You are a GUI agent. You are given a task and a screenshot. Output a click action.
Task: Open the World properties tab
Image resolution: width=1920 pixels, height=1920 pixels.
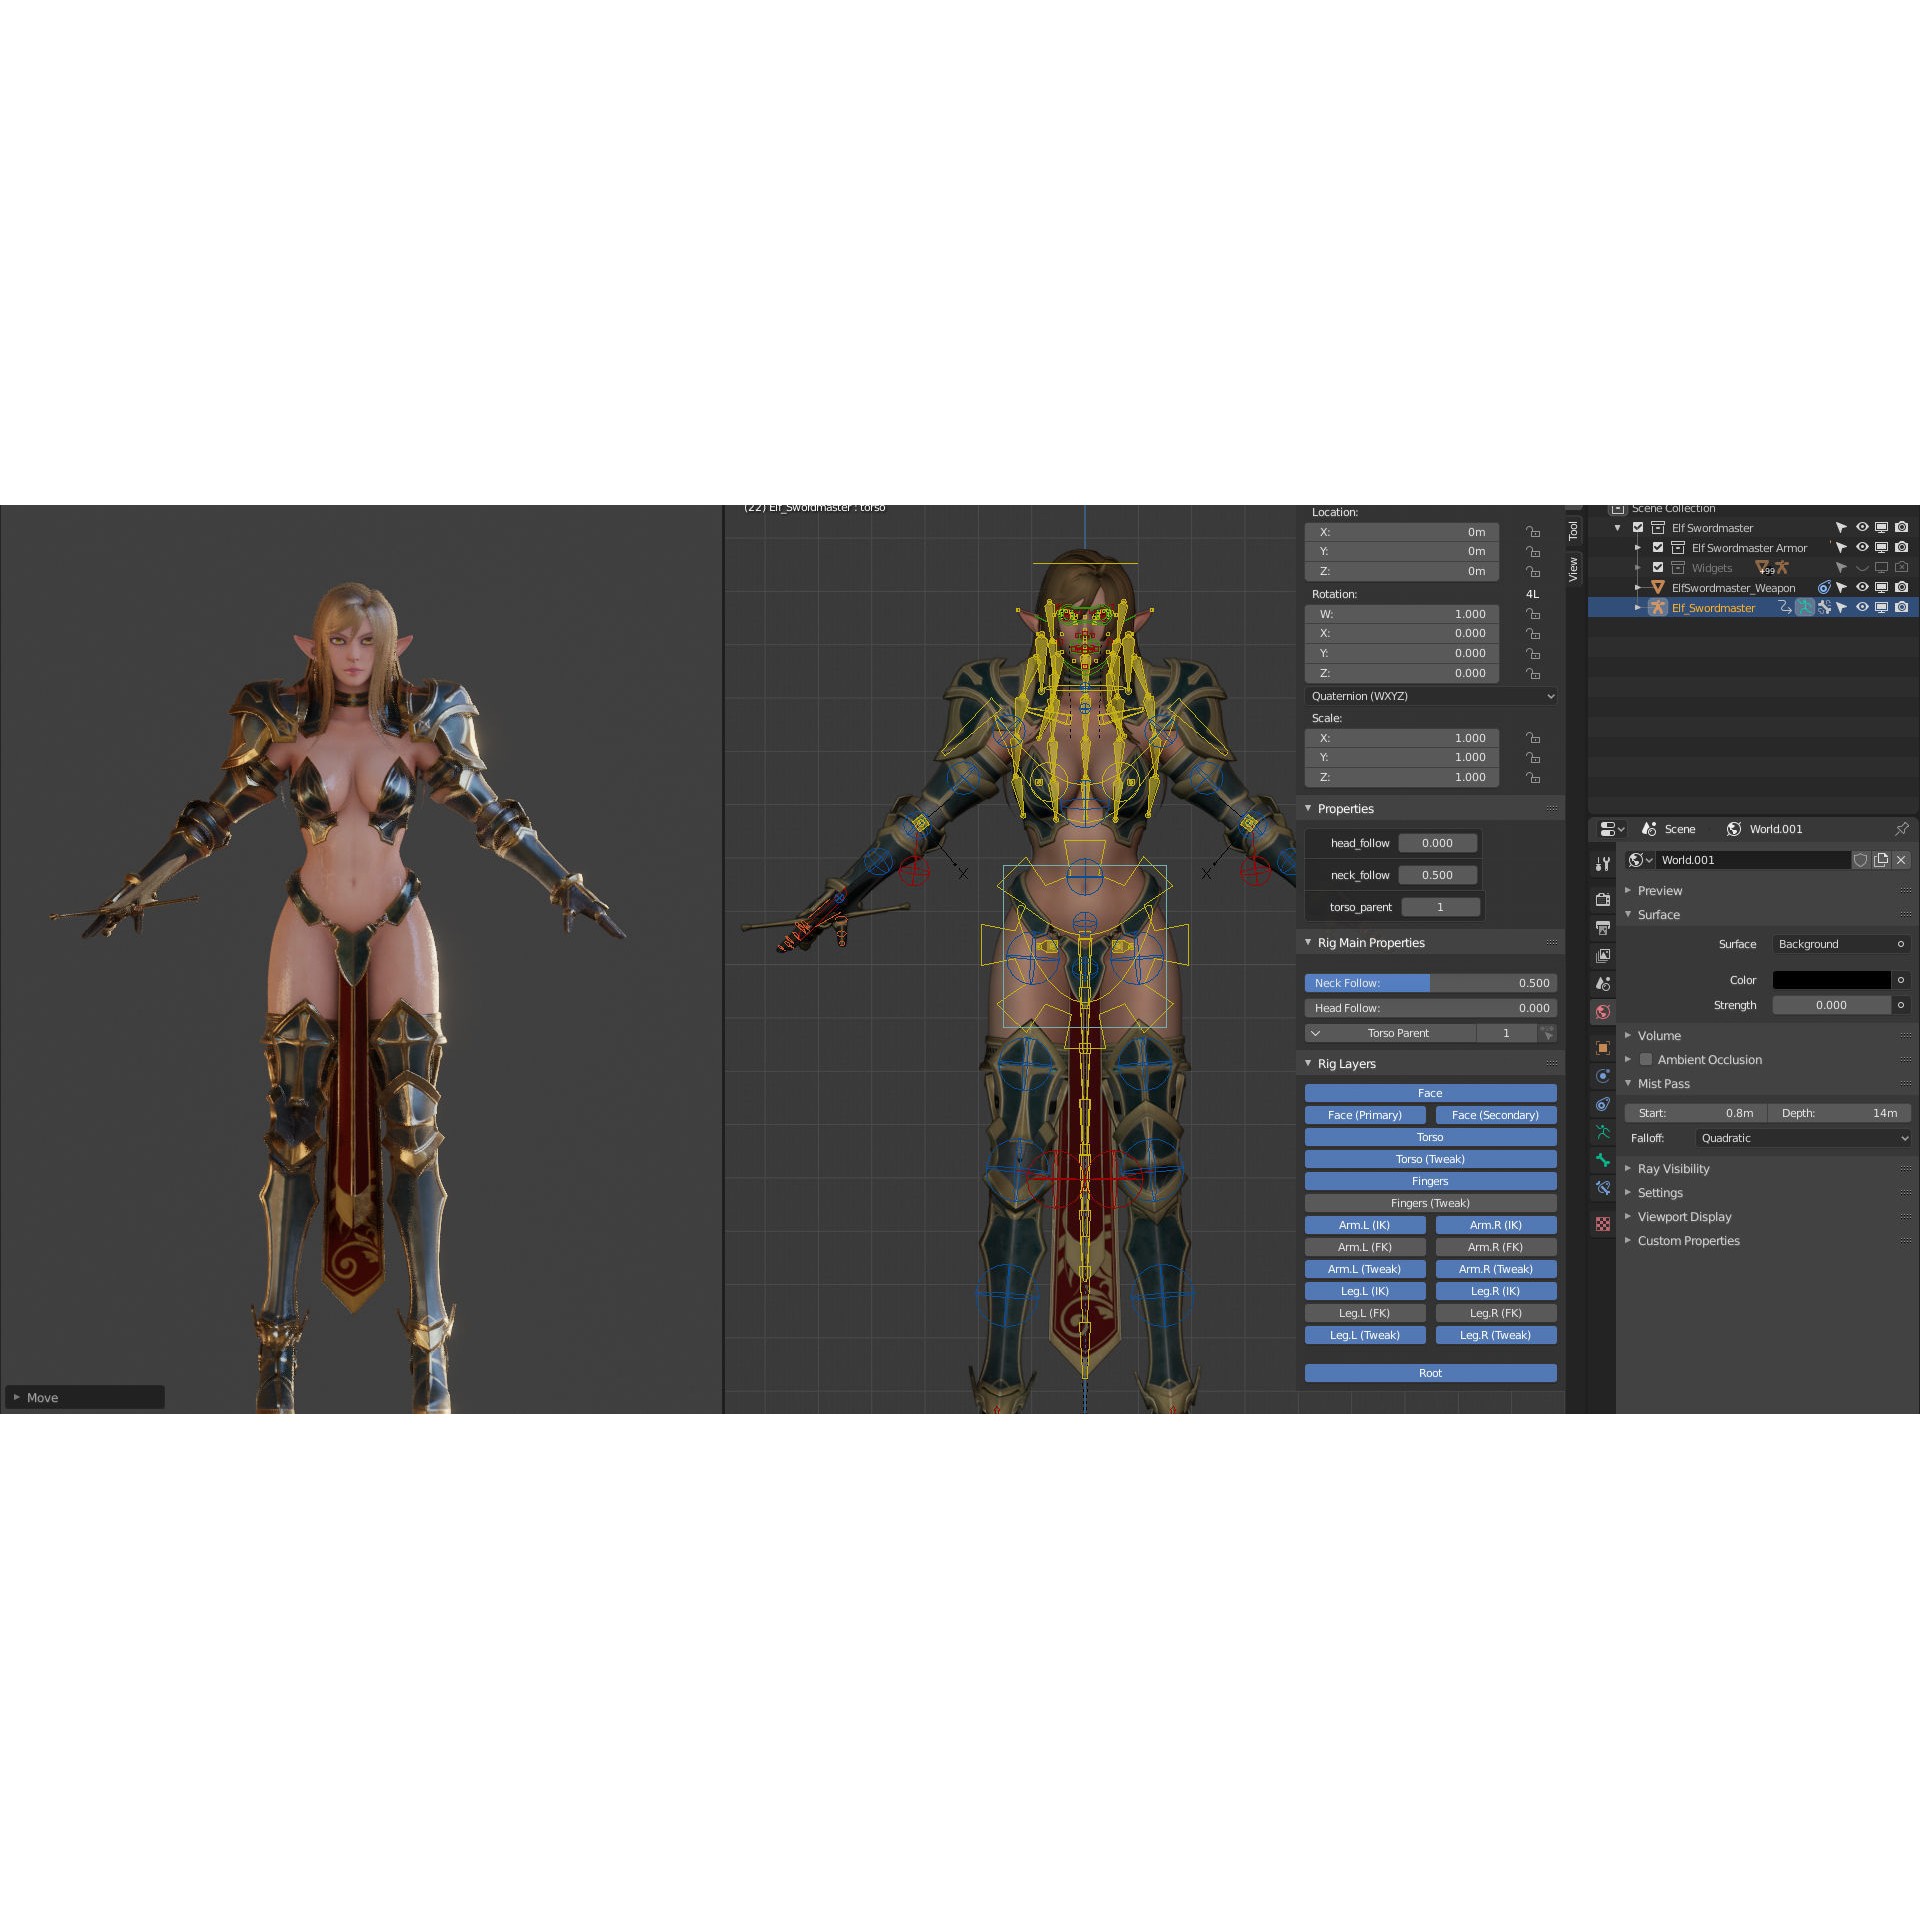click(x=1603, y=1012)
